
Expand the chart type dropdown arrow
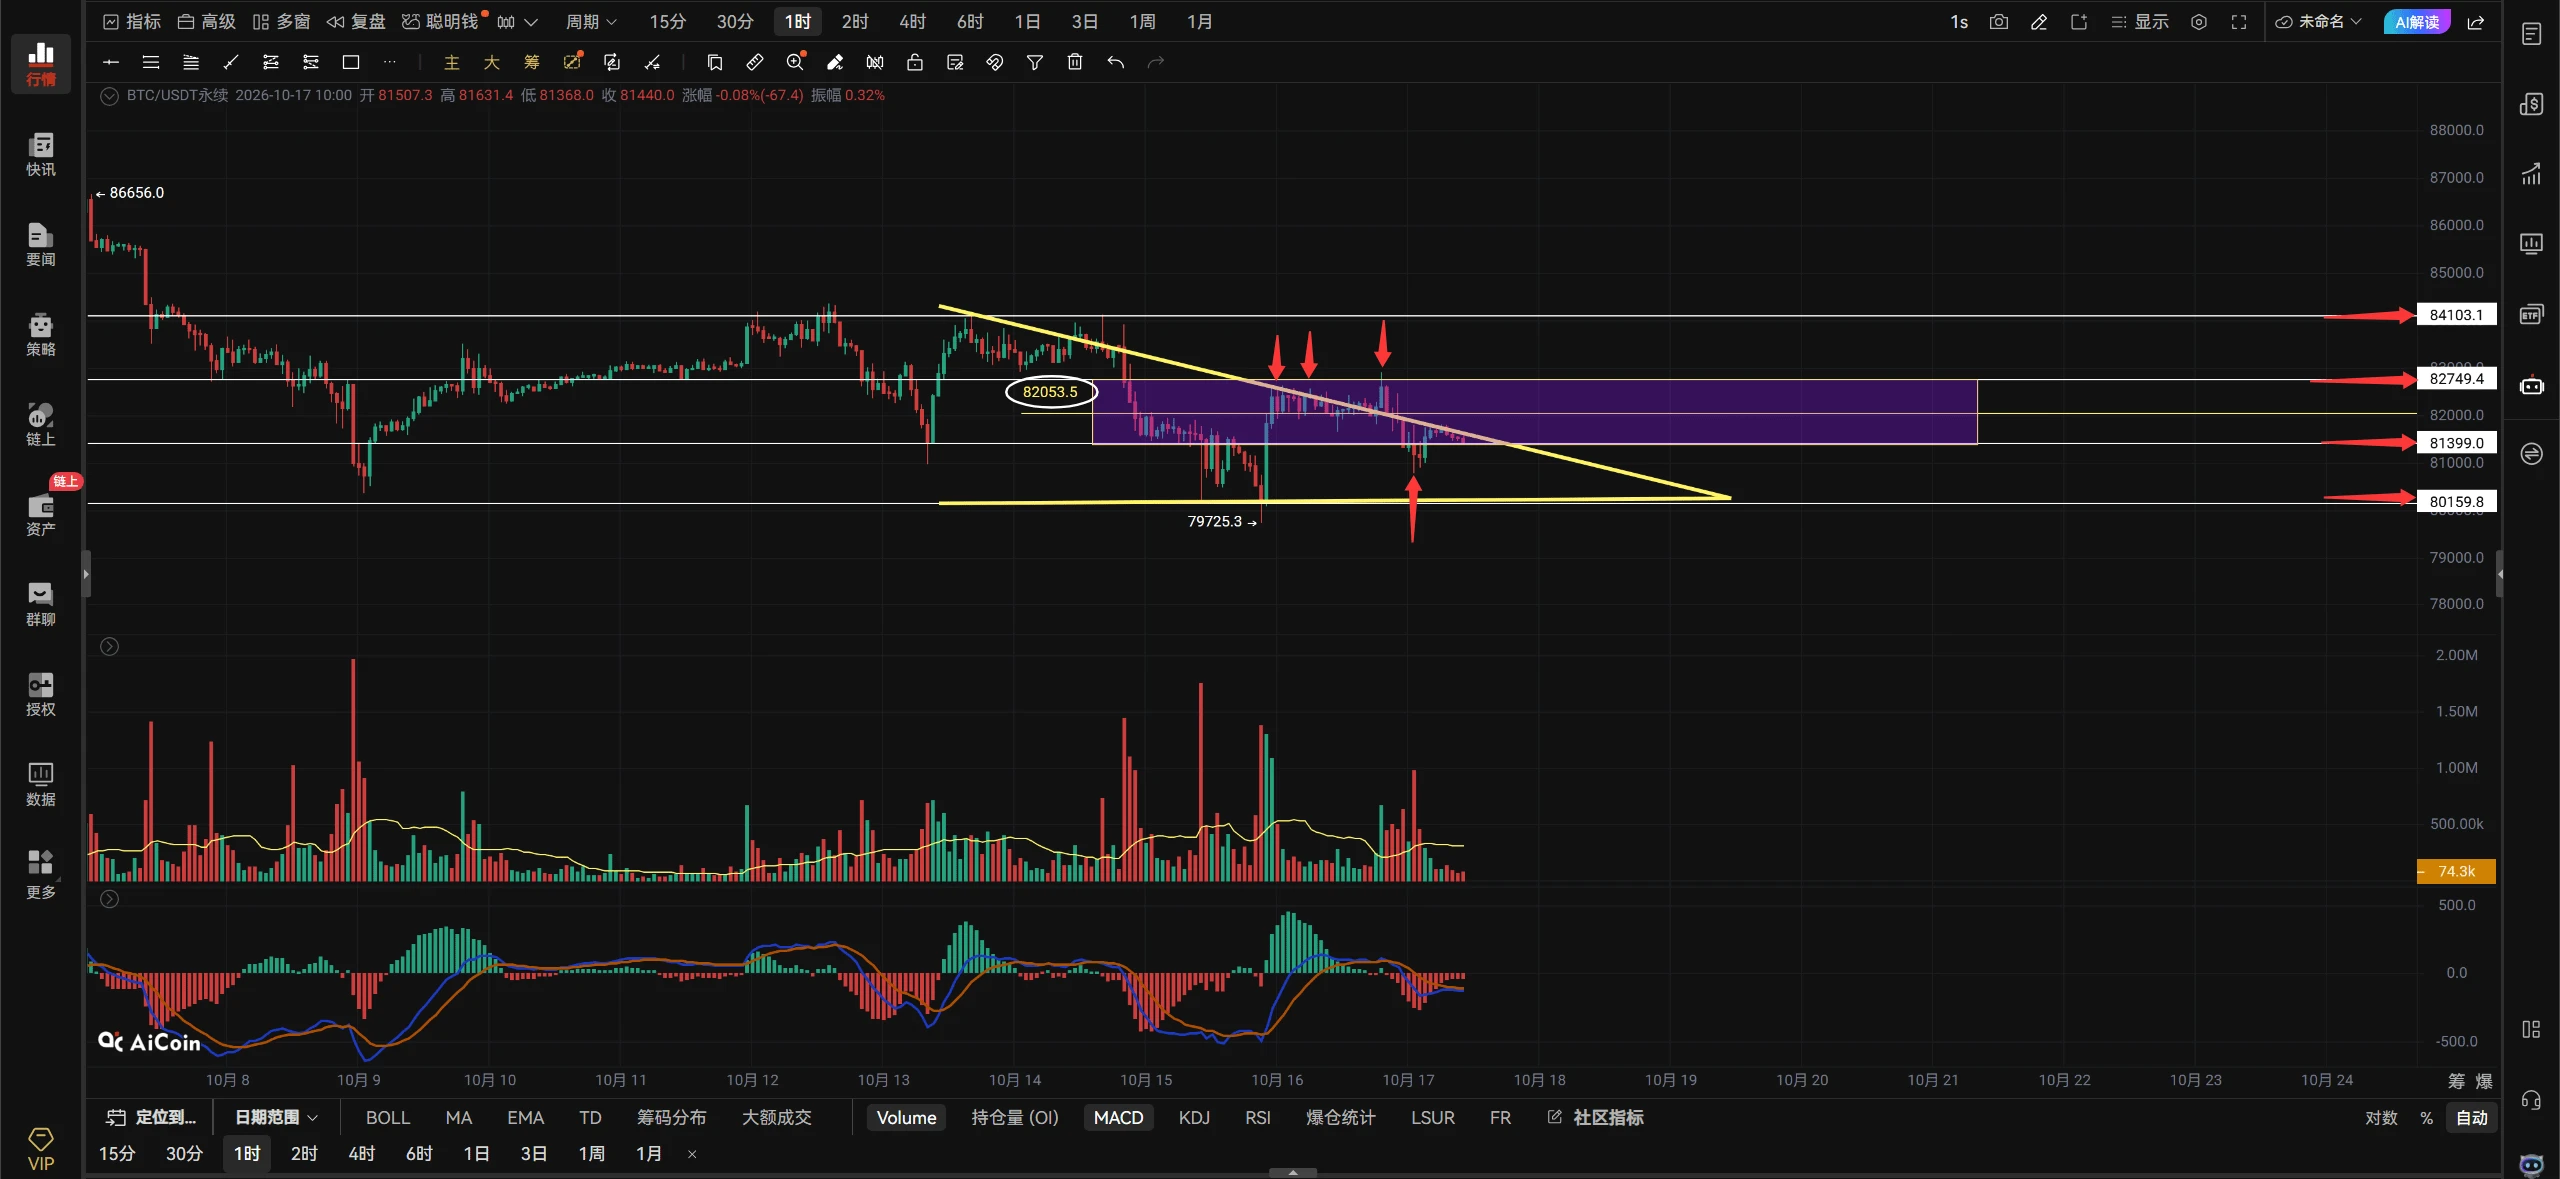tap(531, 22)
